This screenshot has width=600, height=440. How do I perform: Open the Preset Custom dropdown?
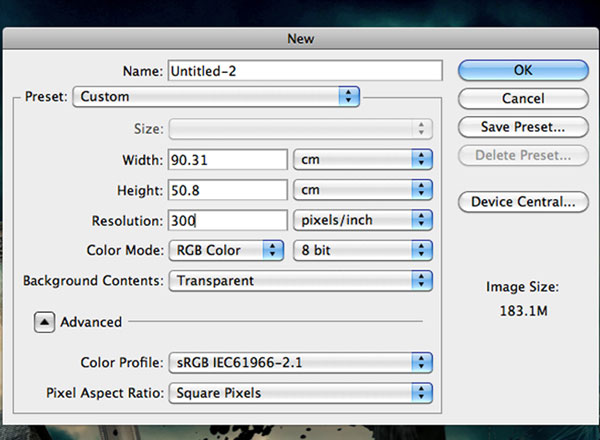pos(216,96)
